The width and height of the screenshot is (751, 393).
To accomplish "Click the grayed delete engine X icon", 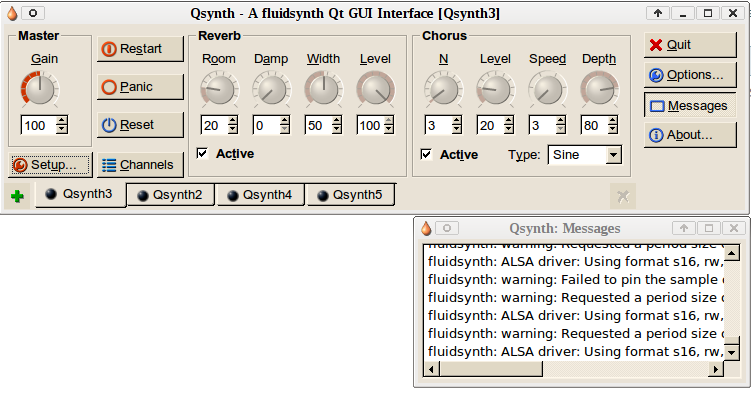I will click(623, 196).
